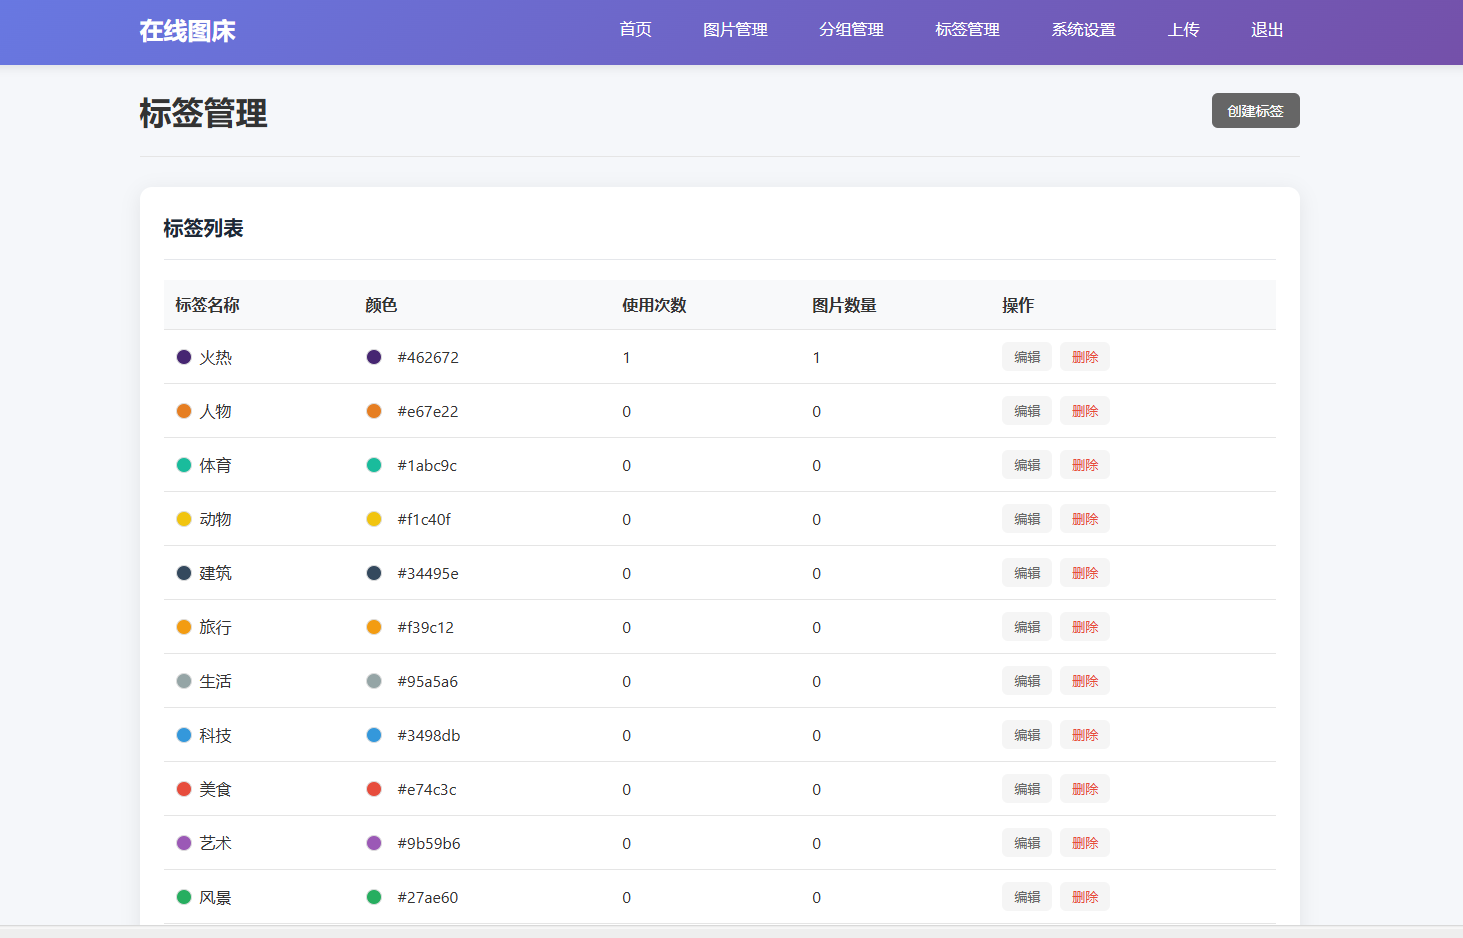Edit the 美食 tag
Viewport: 1463px width, 938px height.
point(1027,789)
